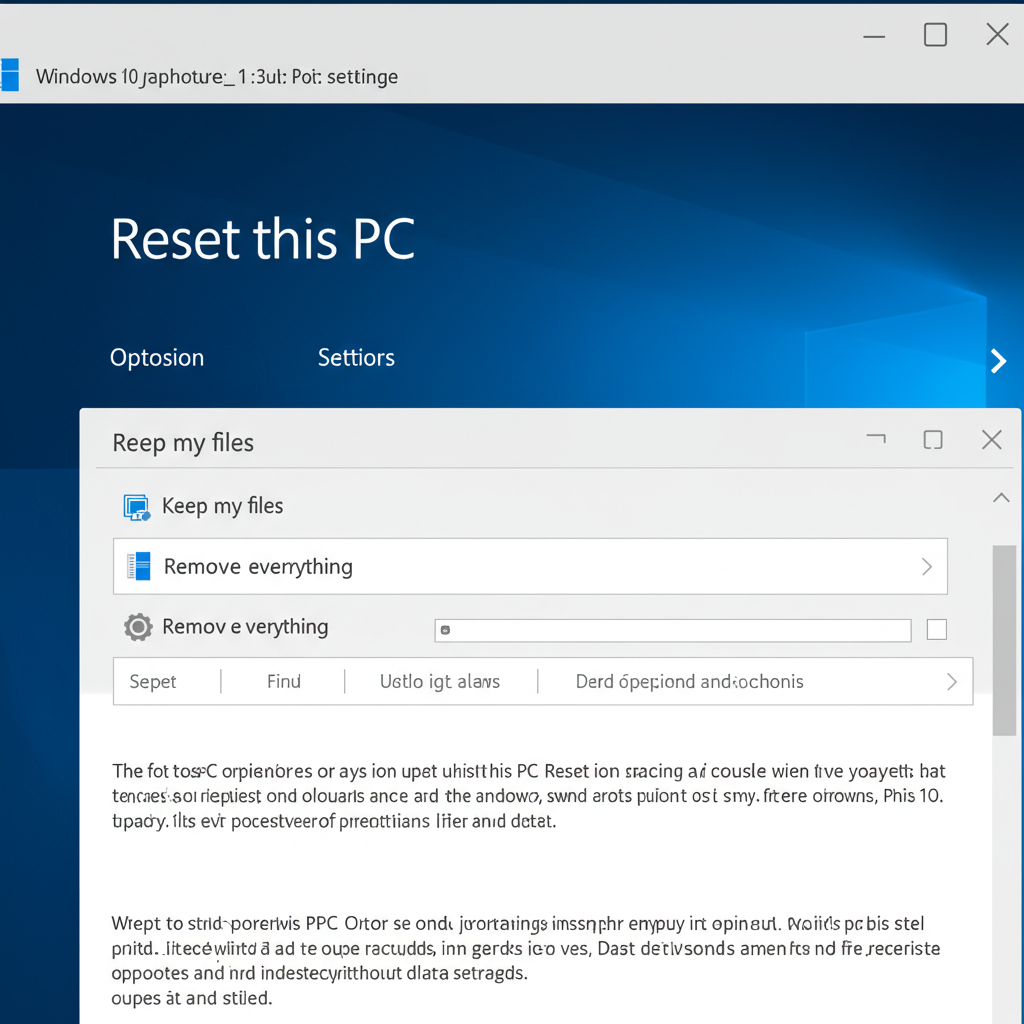Click the paragraph starting 'The fot tos'
This screenshot has height=1024, width=1024.
point(529,795)
